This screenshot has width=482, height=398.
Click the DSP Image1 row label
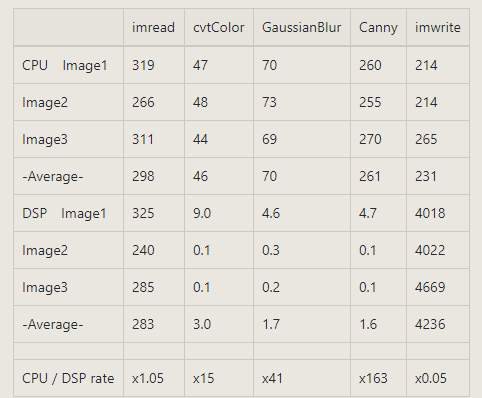coord(64,213)
